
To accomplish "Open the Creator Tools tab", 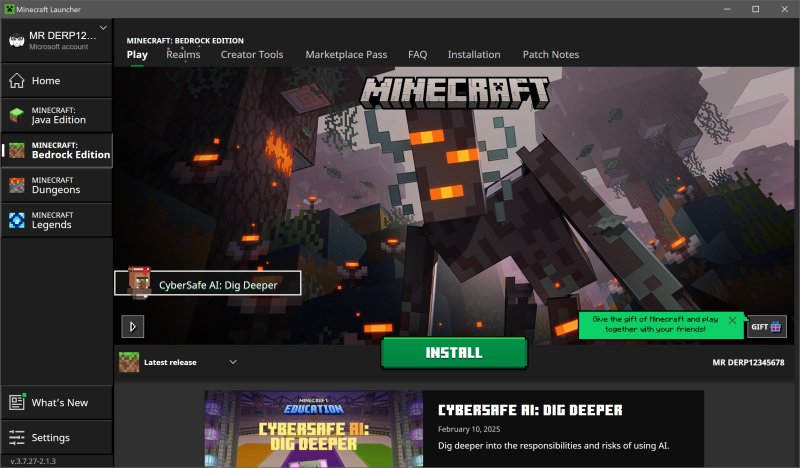I will click(252, 55).
